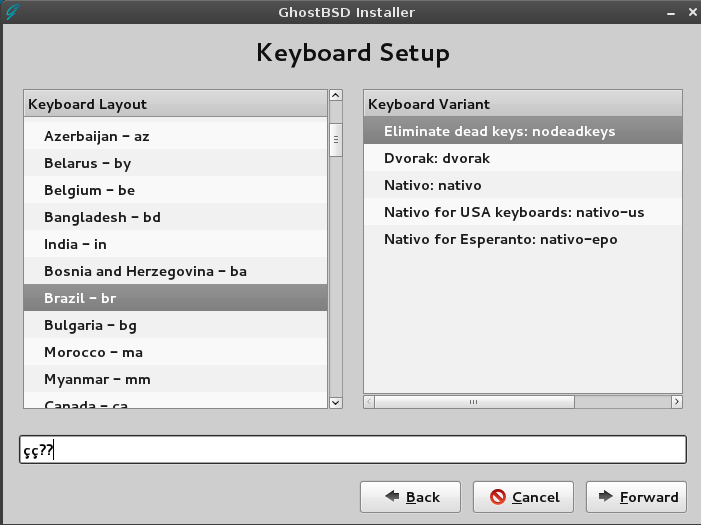Choose Myanmar - mm layout
The width and height of the screenshot is (701, 525).
(176, 379)
